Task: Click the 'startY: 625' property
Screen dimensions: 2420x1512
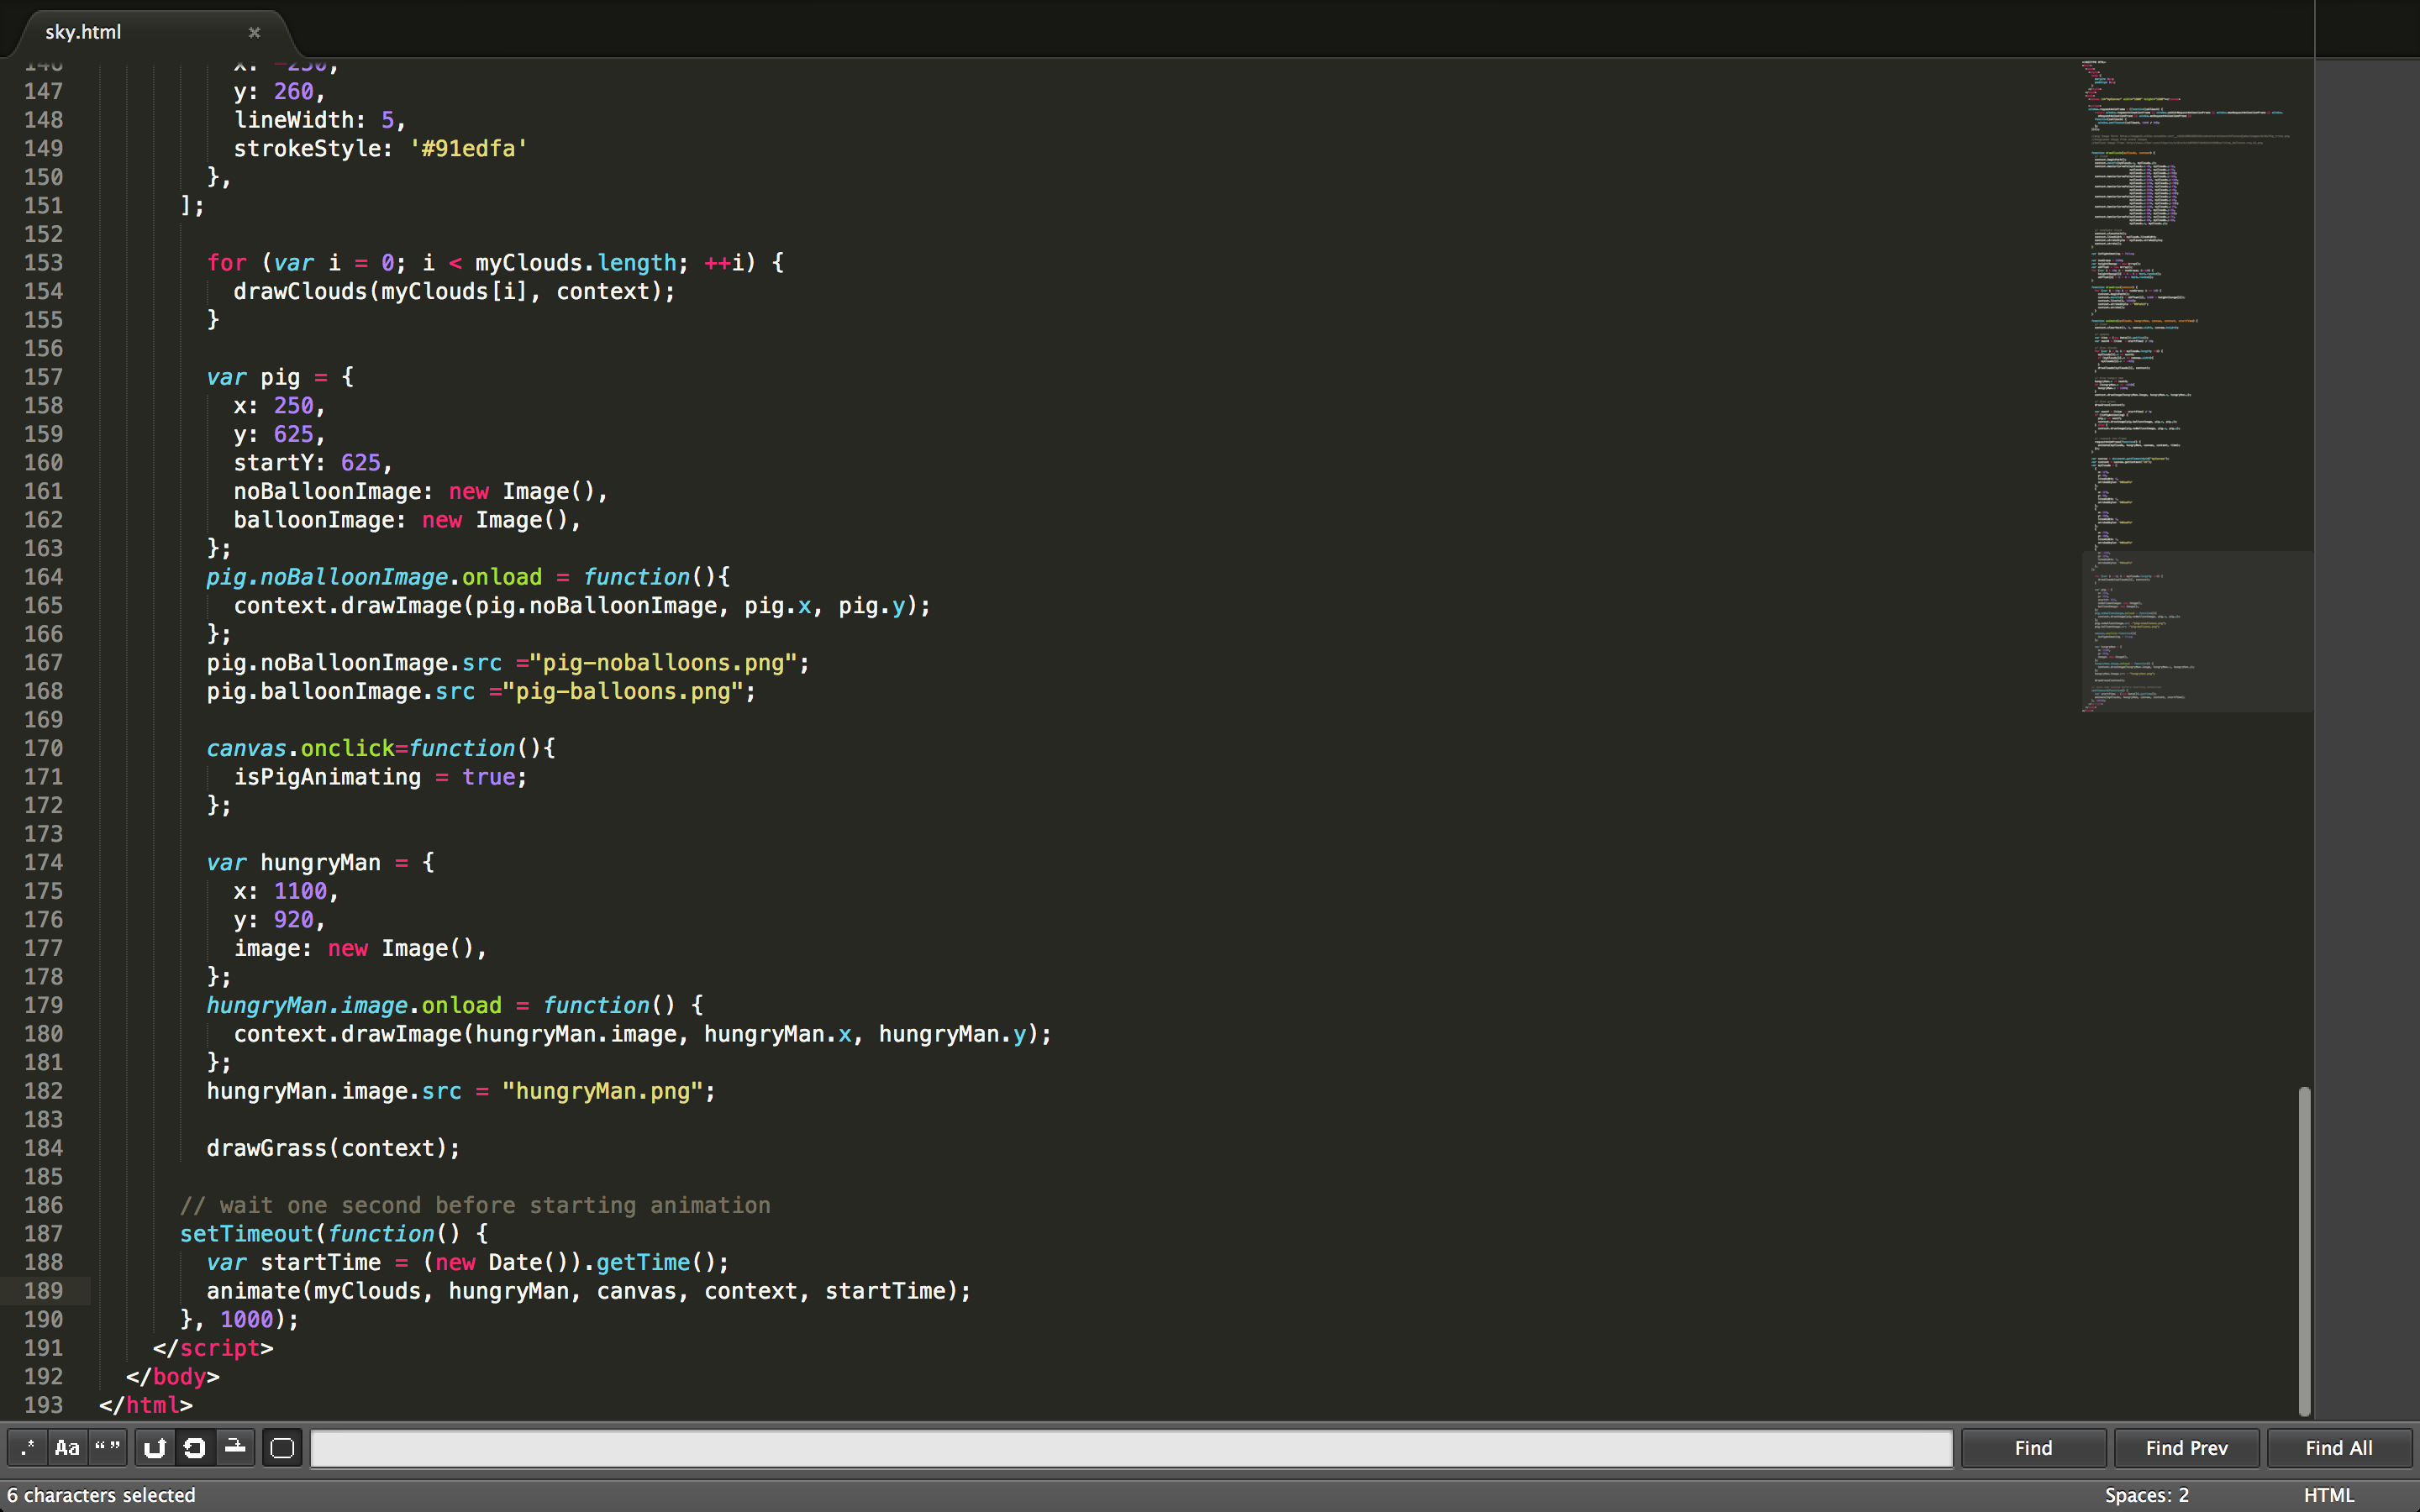Action: click(x=307, y=462)
